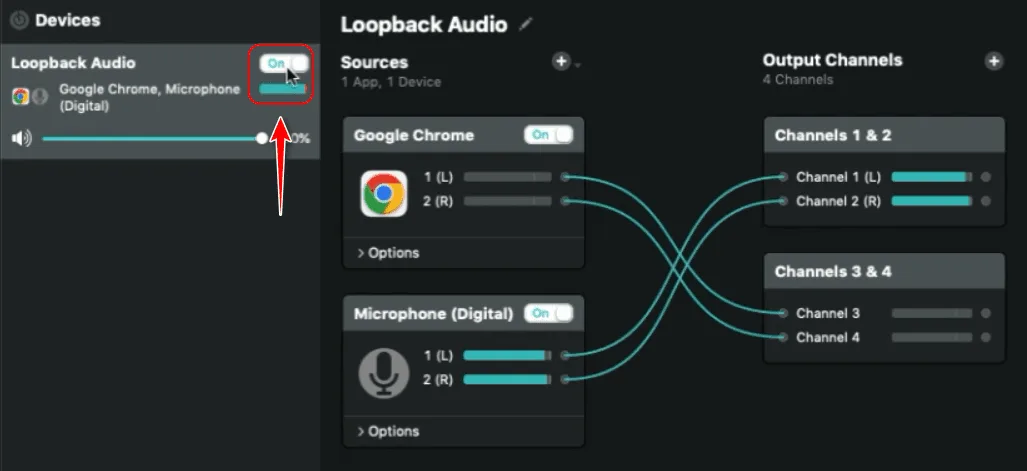Click the "4 Channels" subtitle
This screenshot has width=1027, height=471.
(798, 80)
